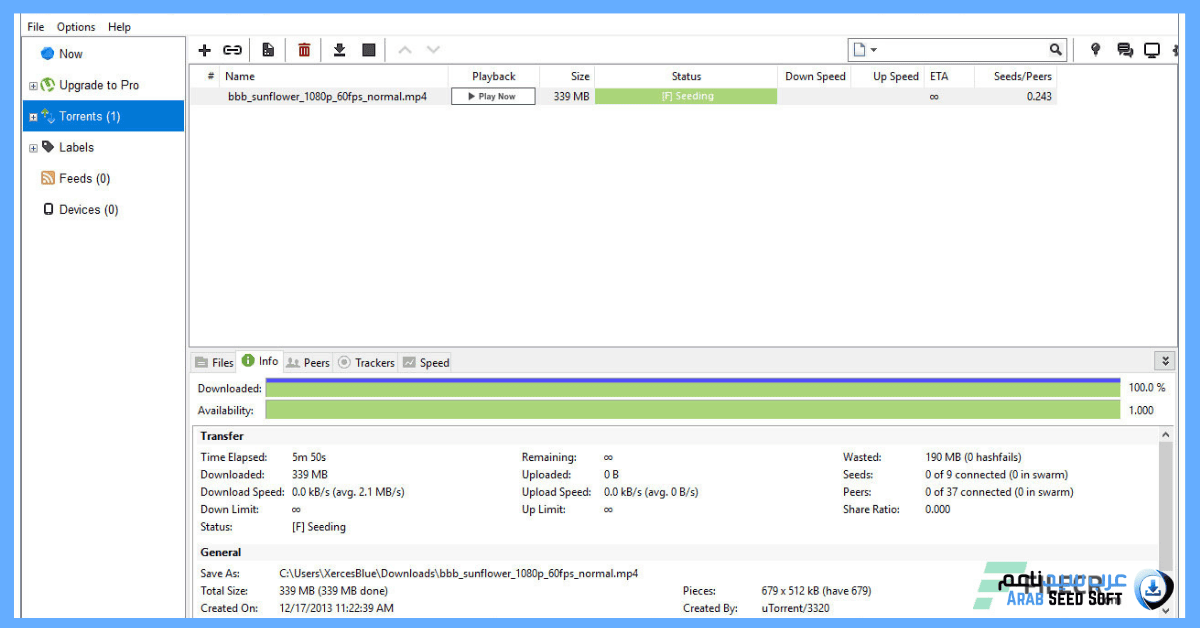Open the Devices playback screen icon

[1151, 49]
